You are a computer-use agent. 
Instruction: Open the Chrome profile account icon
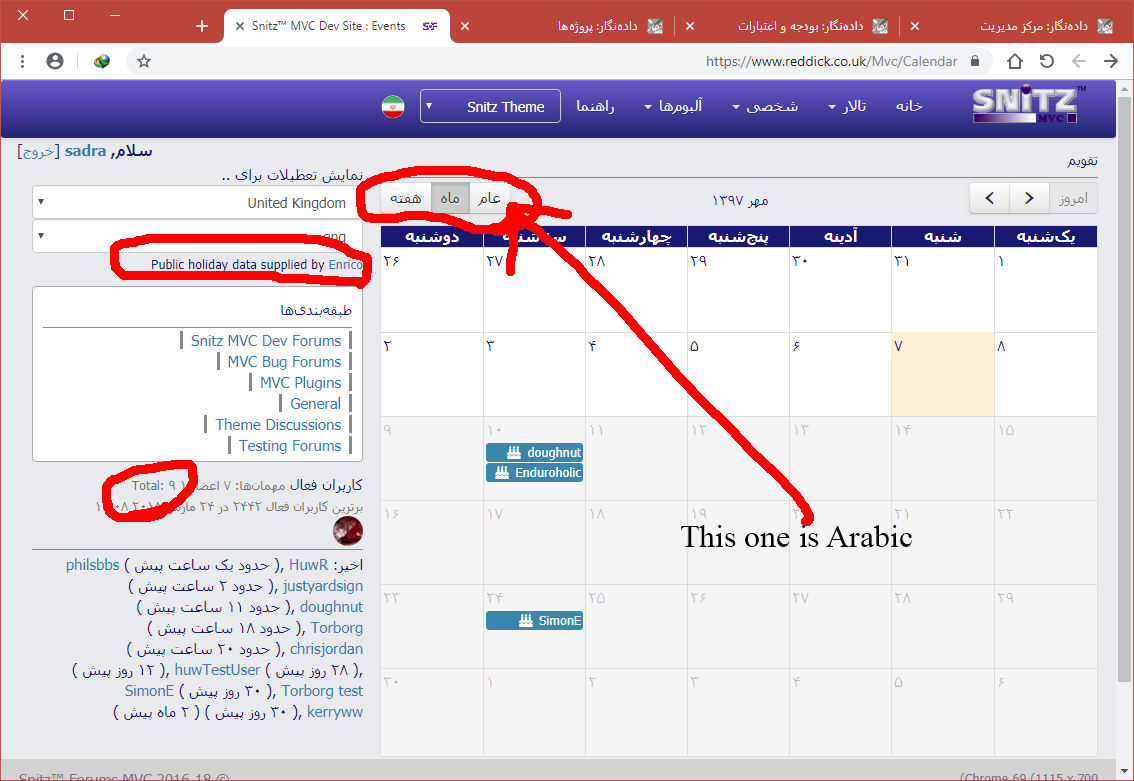tap(55, 62)
